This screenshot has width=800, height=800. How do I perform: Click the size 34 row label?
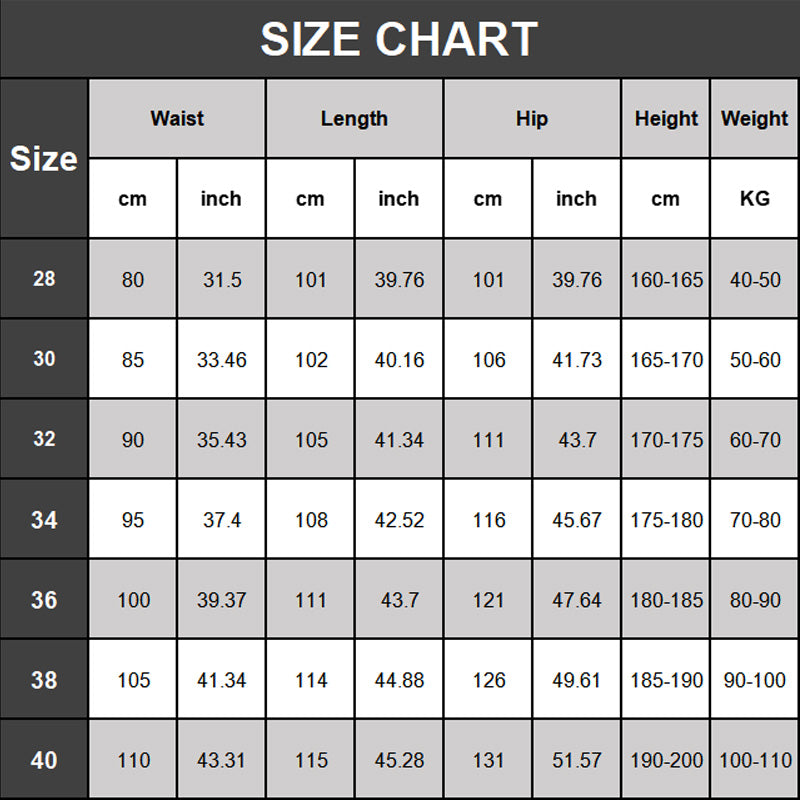(44, 519)
